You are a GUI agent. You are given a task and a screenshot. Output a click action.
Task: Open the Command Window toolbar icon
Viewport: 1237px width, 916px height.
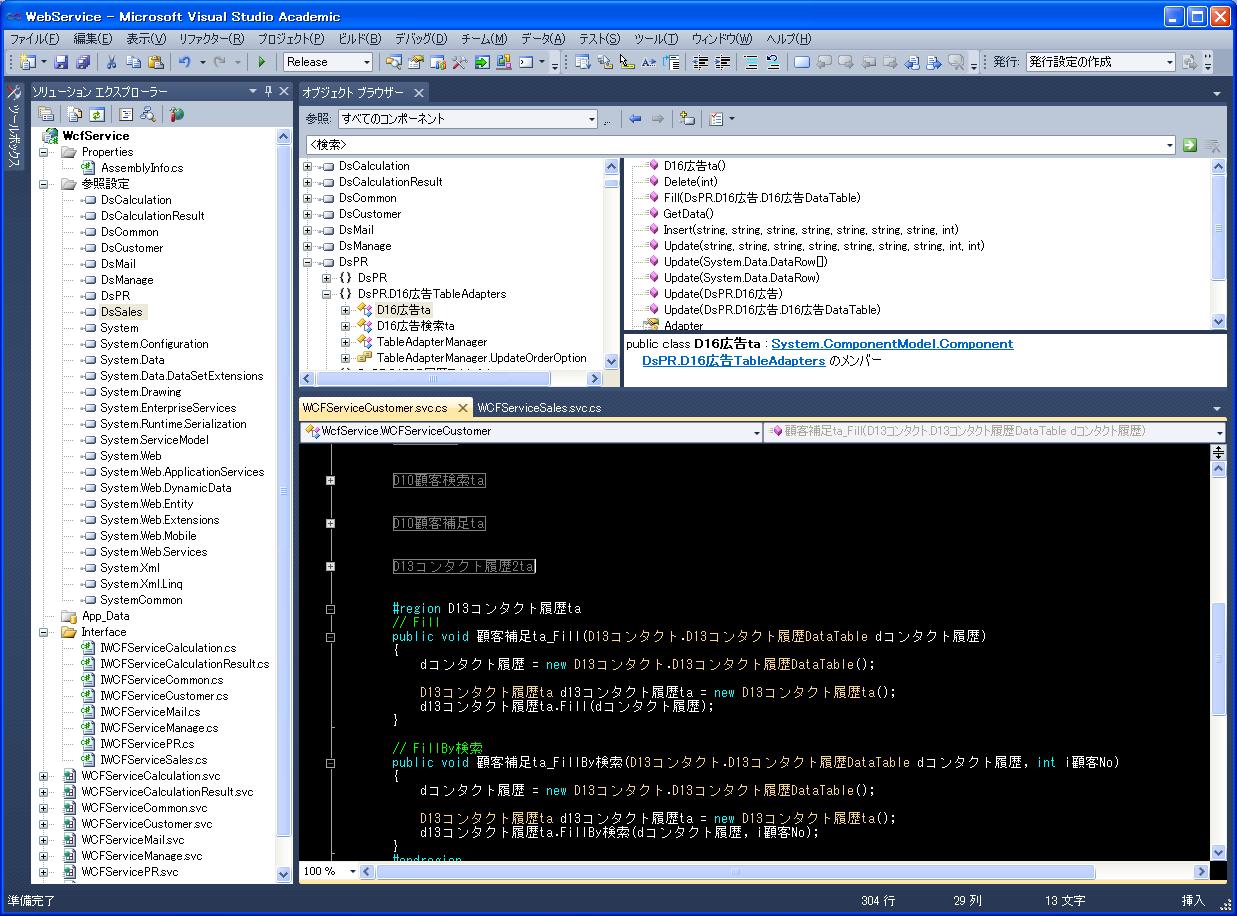coord(526,62)
